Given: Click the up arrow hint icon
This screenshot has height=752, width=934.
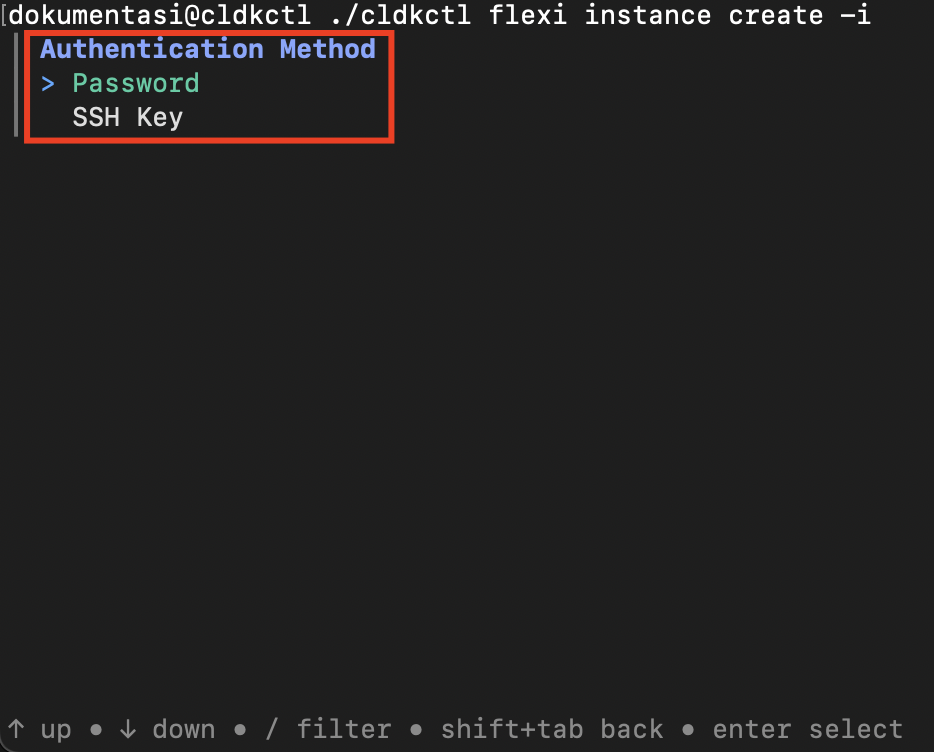Looking at the screenshot, I should click(16, 729).
